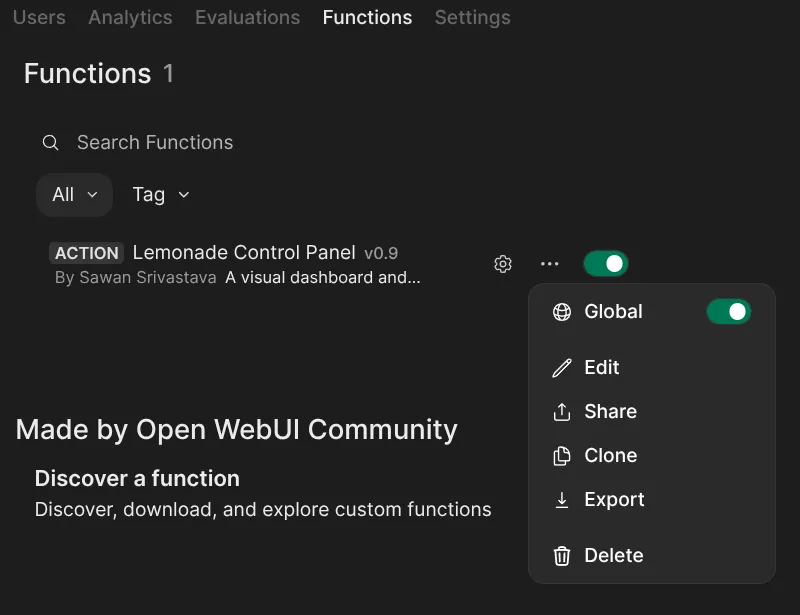Select Export in the menu

[652, 499]
